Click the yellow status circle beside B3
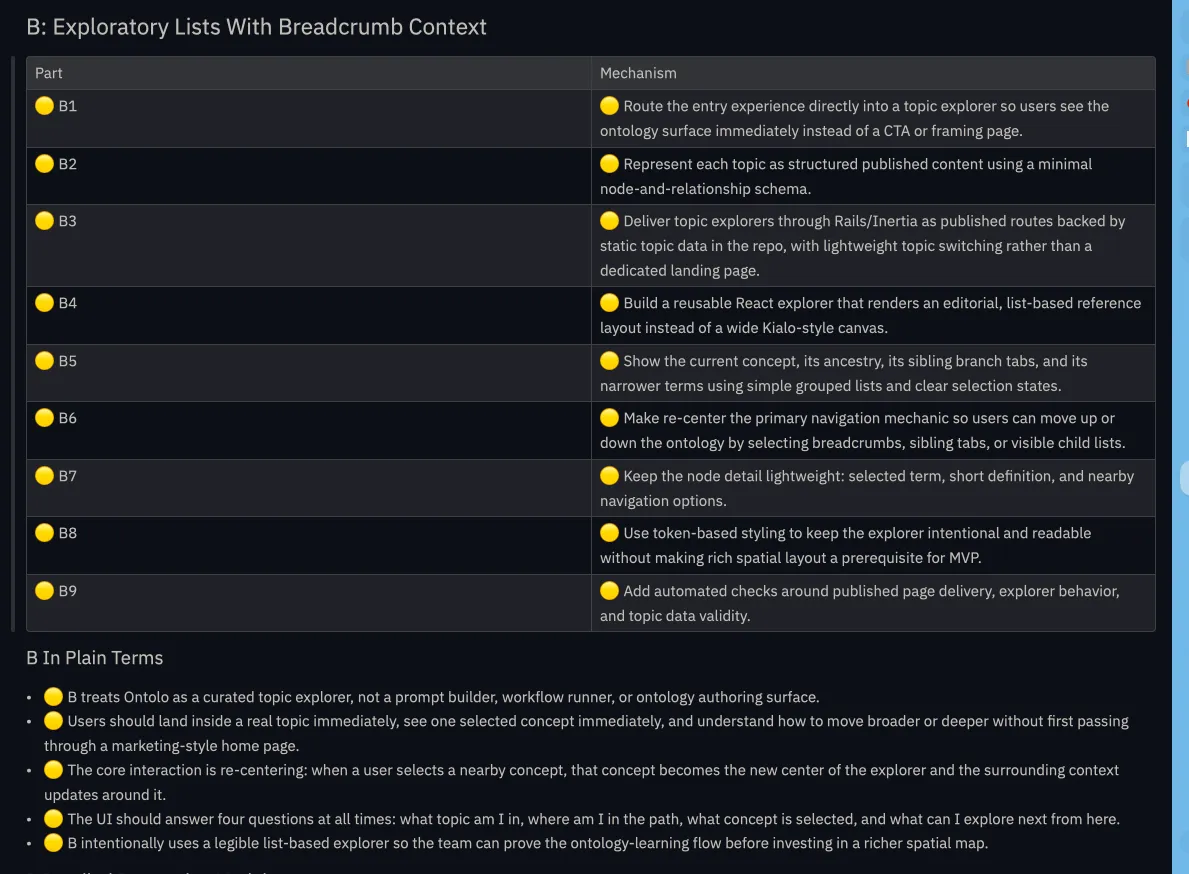The image size is (1189, 874). pyautogui.click(x=44, y=221)
